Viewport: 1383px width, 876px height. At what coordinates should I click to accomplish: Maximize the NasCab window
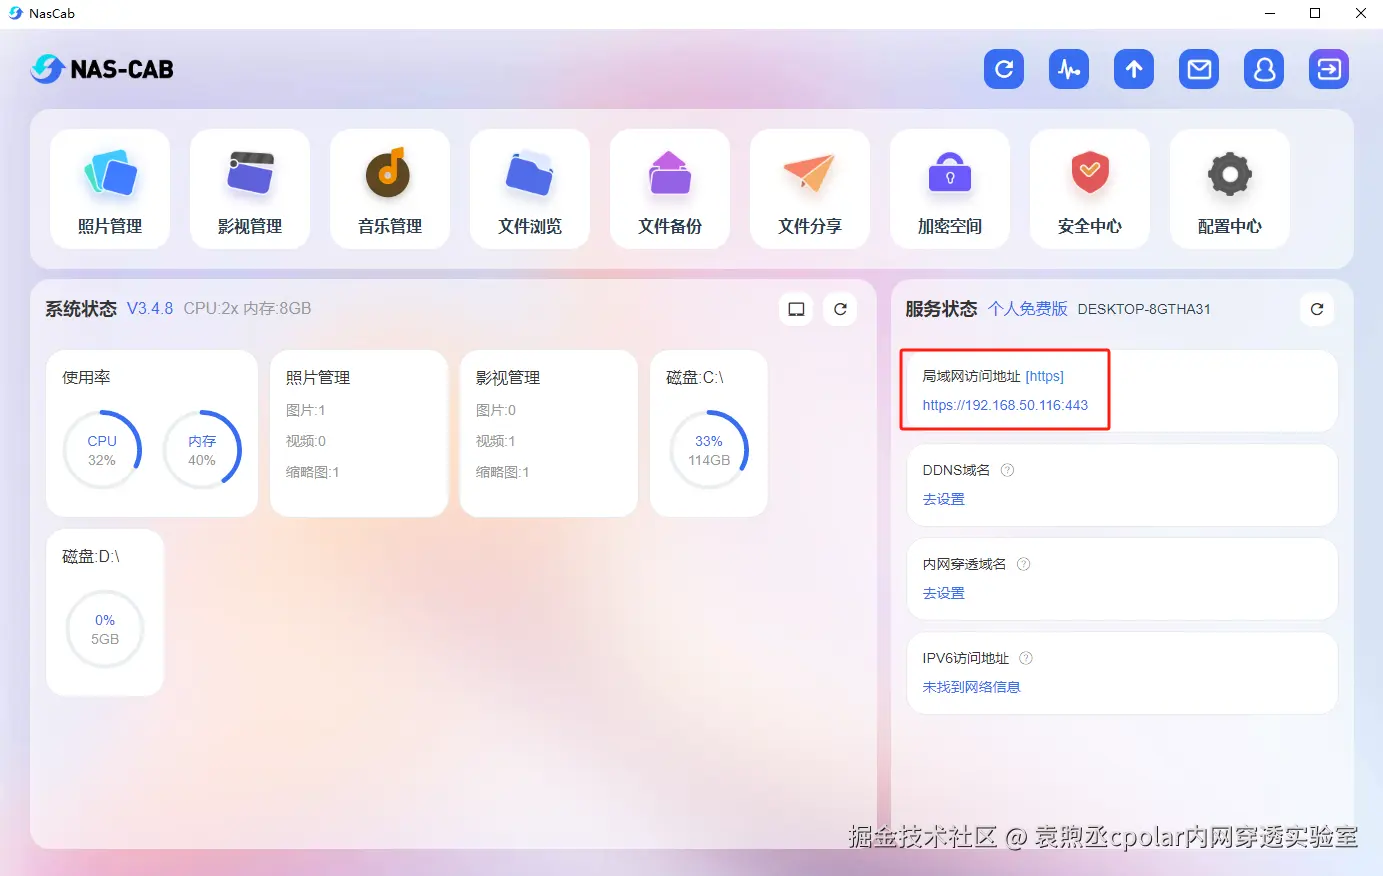pos(1315,13)
